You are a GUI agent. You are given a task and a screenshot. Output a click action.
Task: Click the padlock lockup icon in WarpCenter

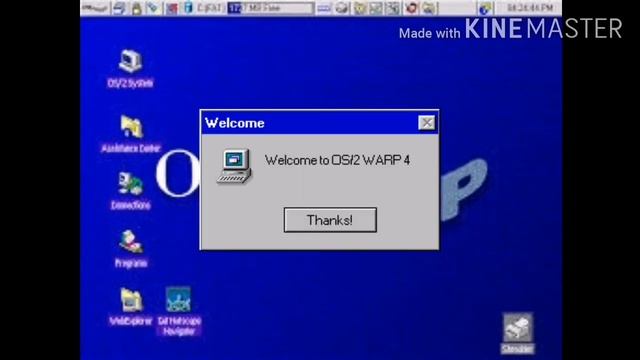click(136, 8)
